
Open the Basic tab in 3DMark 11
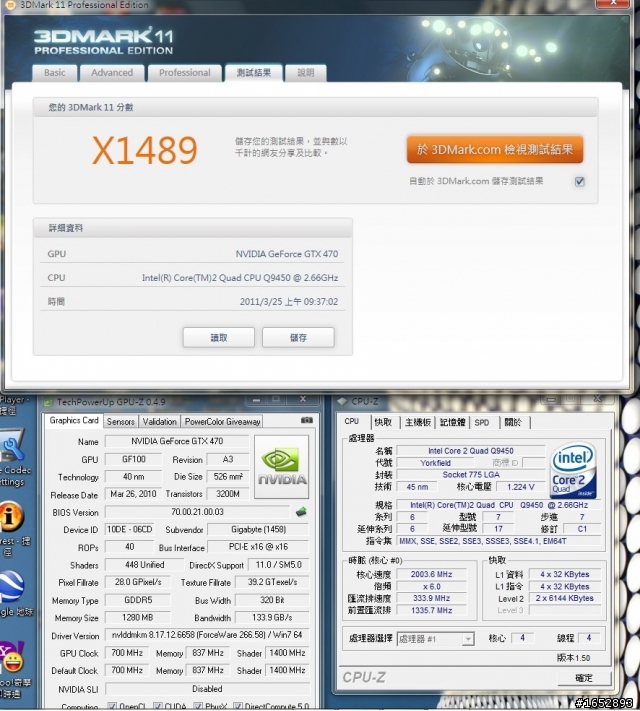tap(54, 73)
